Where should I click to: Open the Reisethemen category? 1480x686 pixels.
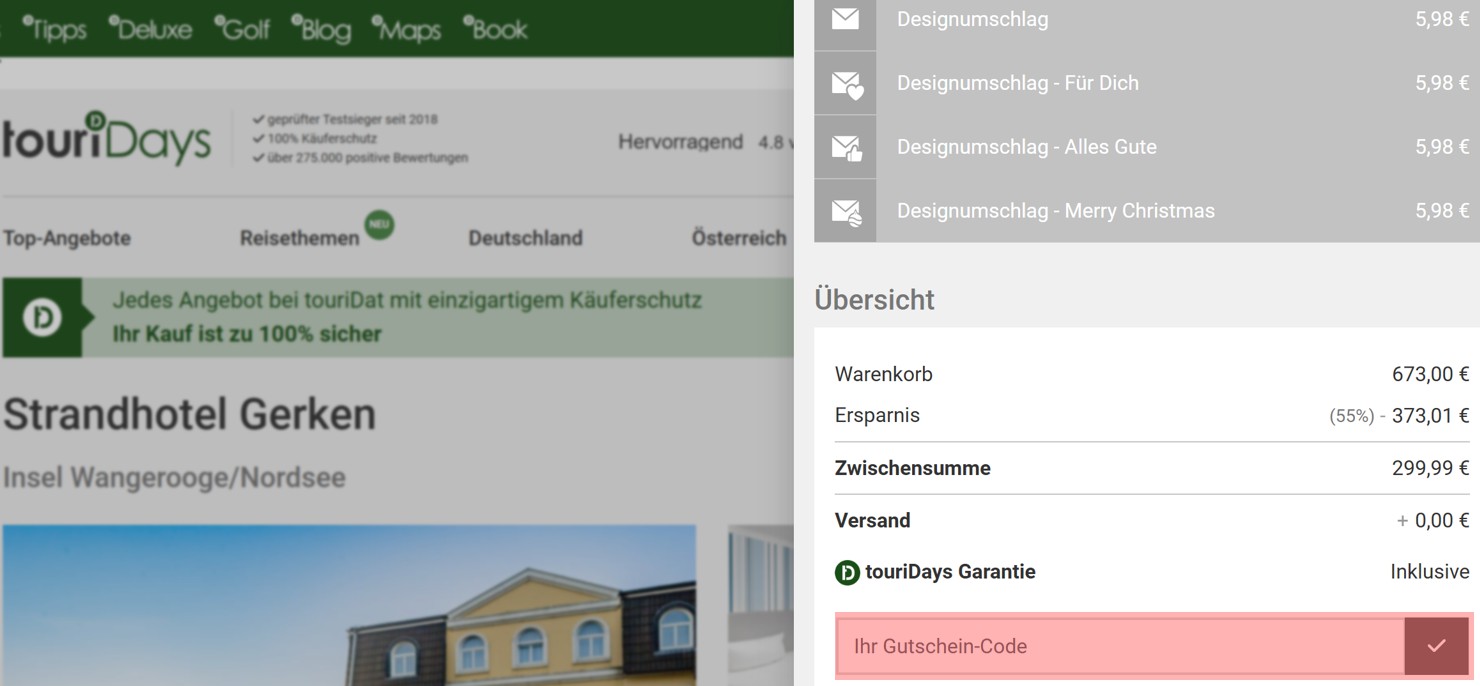point(300,238)
